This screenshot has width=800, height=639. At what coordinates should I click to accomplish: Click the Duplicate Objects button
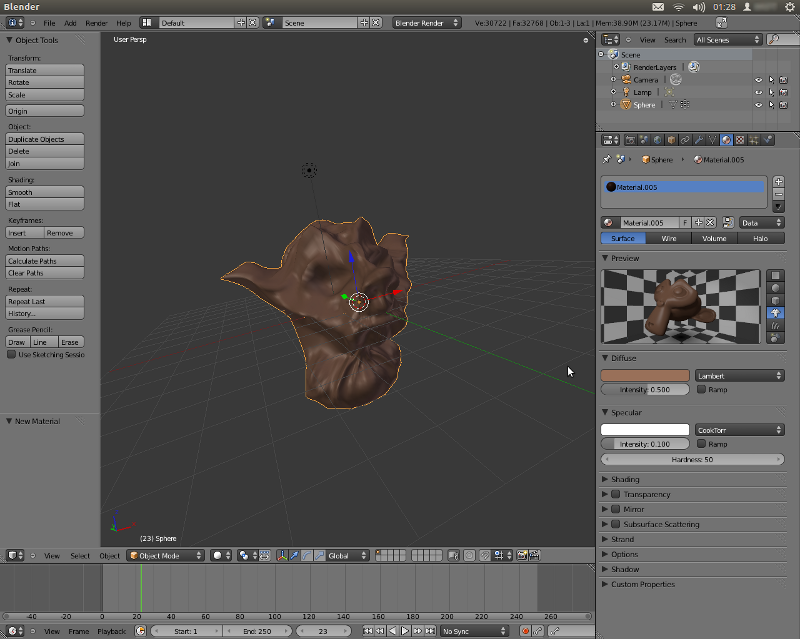pos(45,139)
